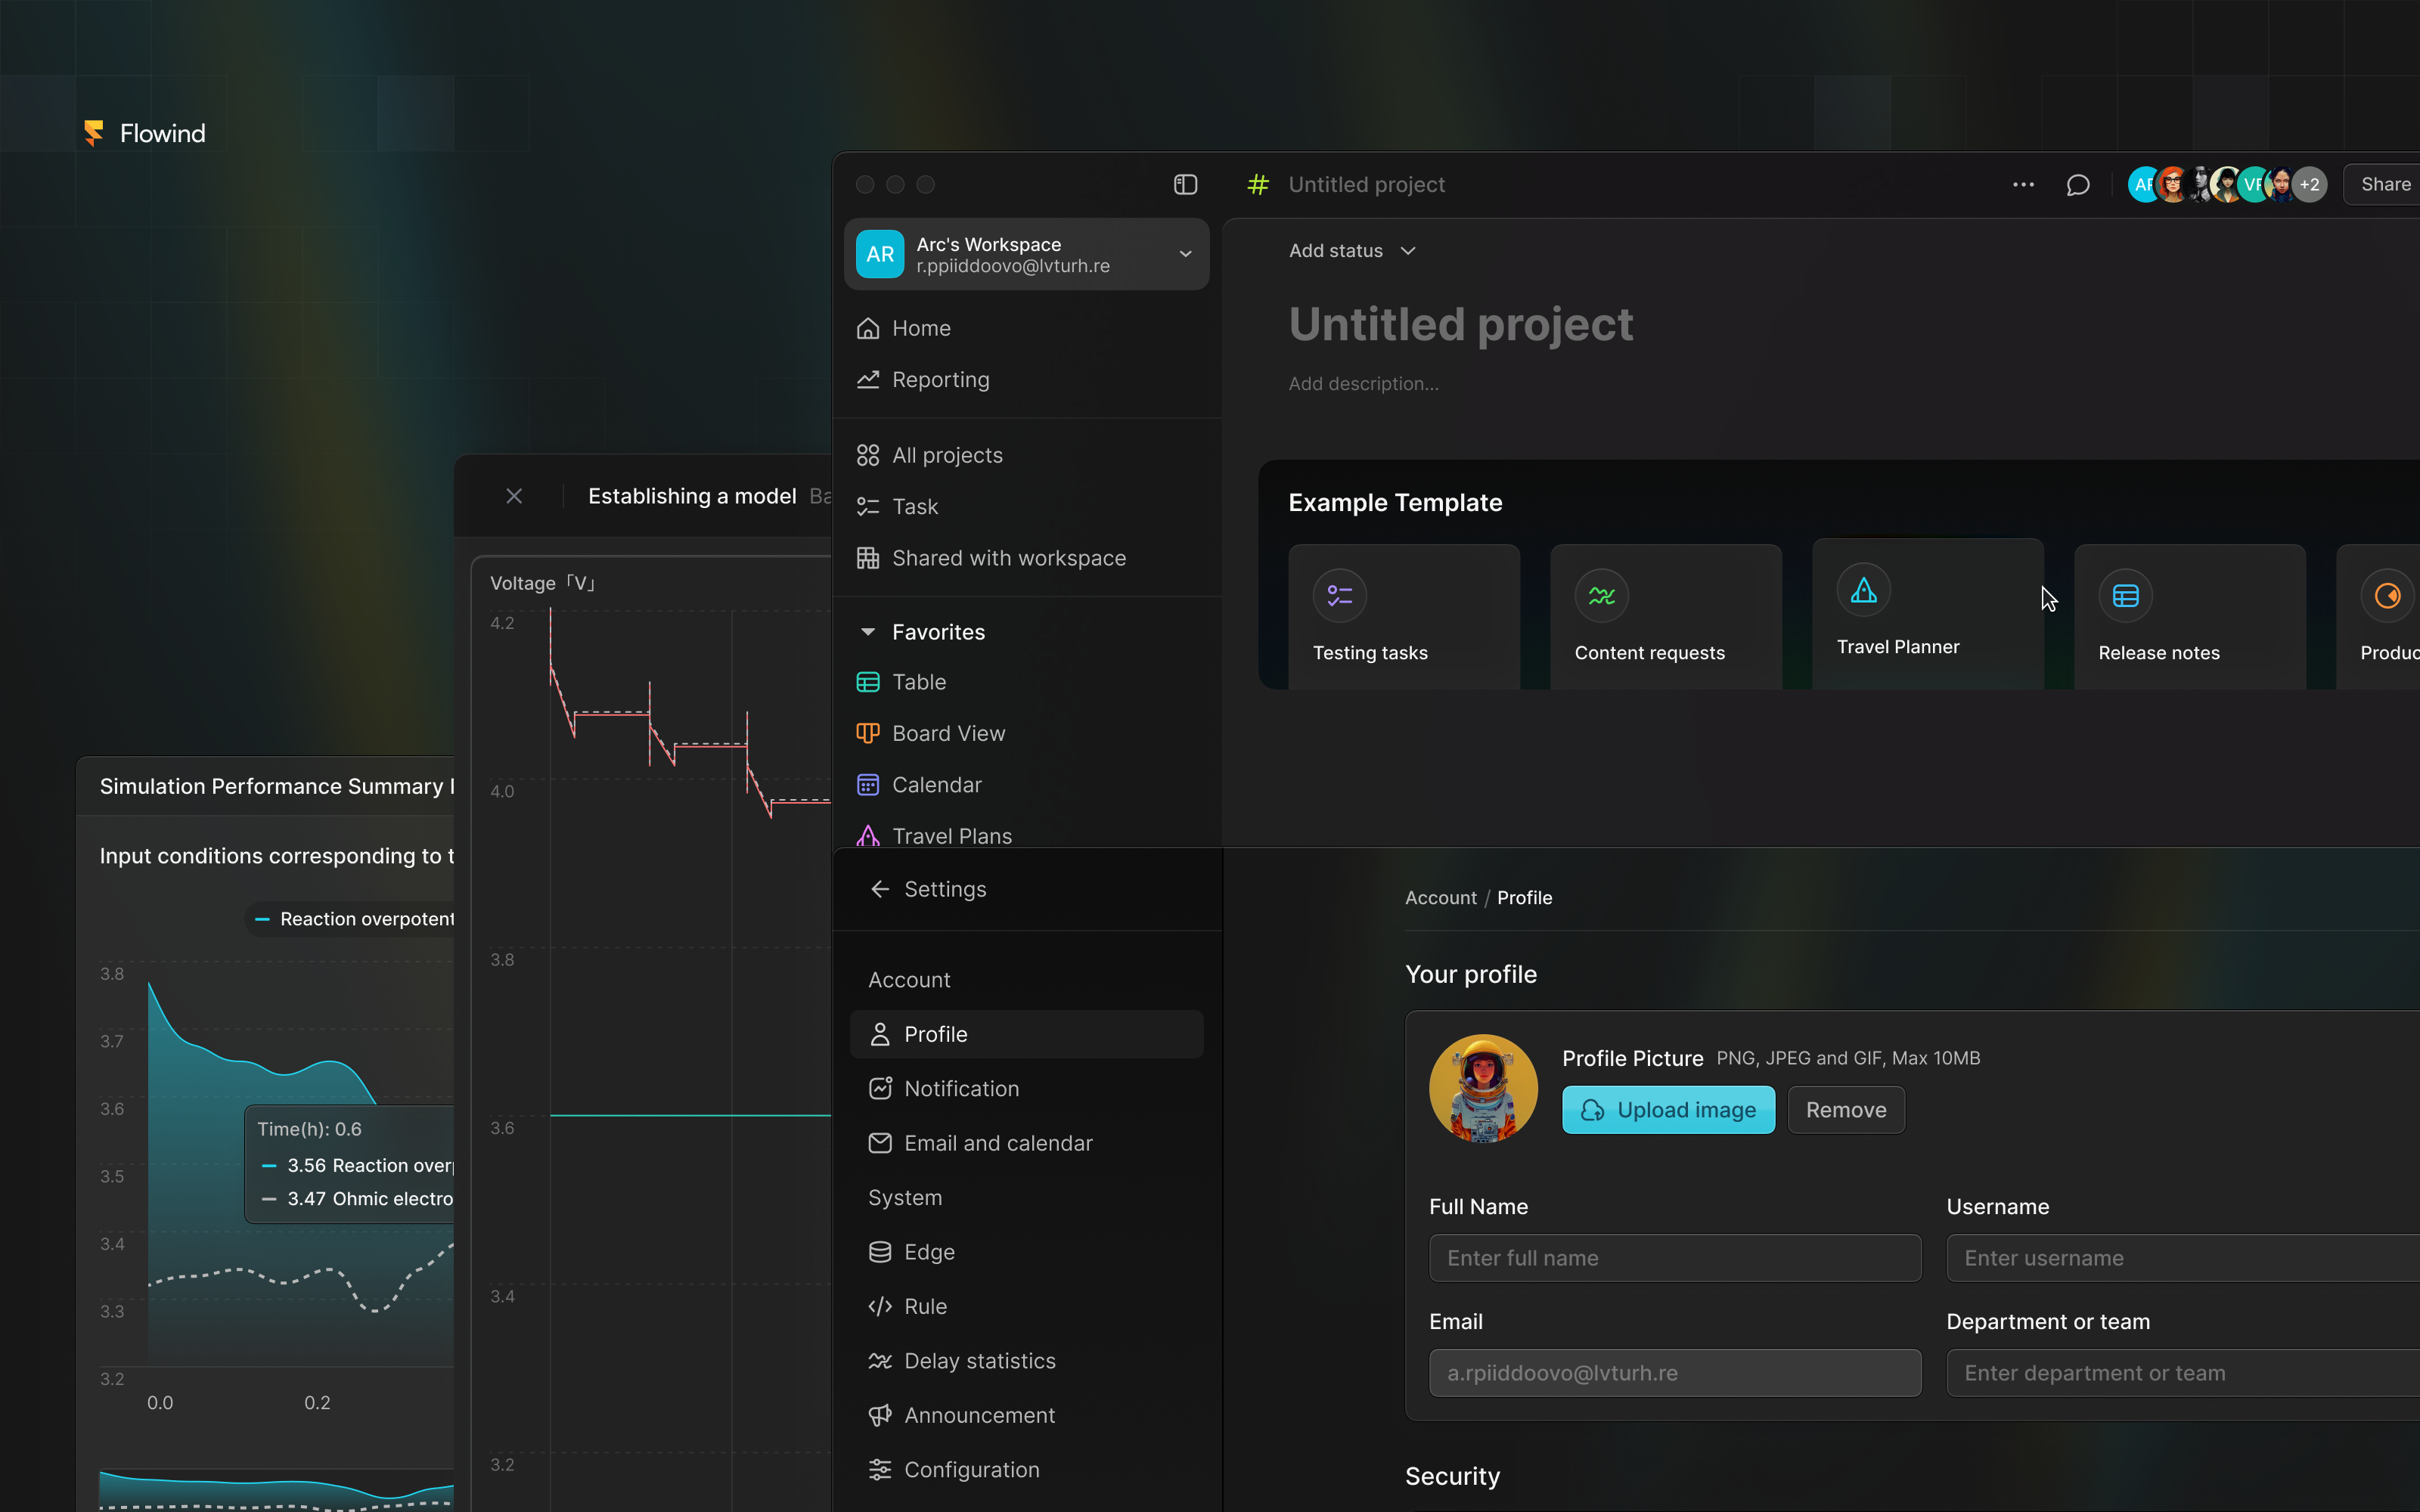2420x1512 pixels.
Task: Click the Add description field
Action: [x=1363, y=384]
